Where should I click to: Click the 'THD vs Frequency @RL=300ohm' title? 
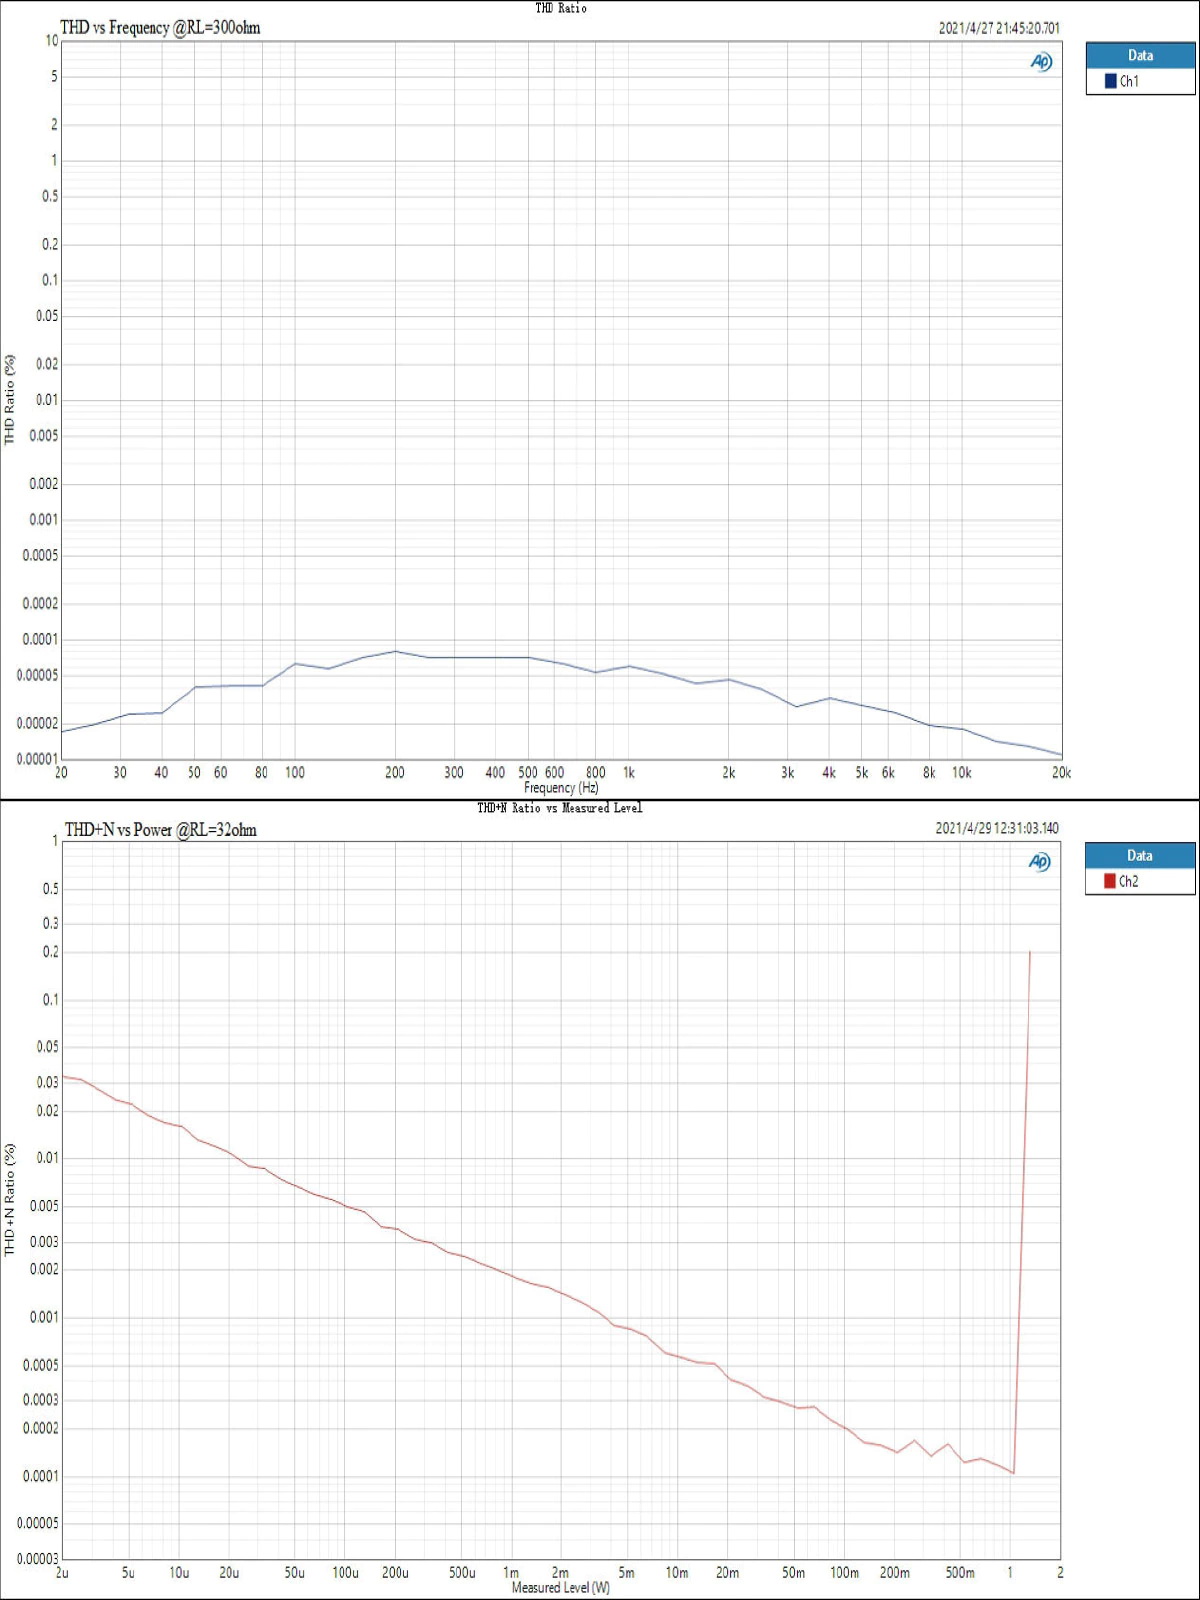[x=160, y=28]
